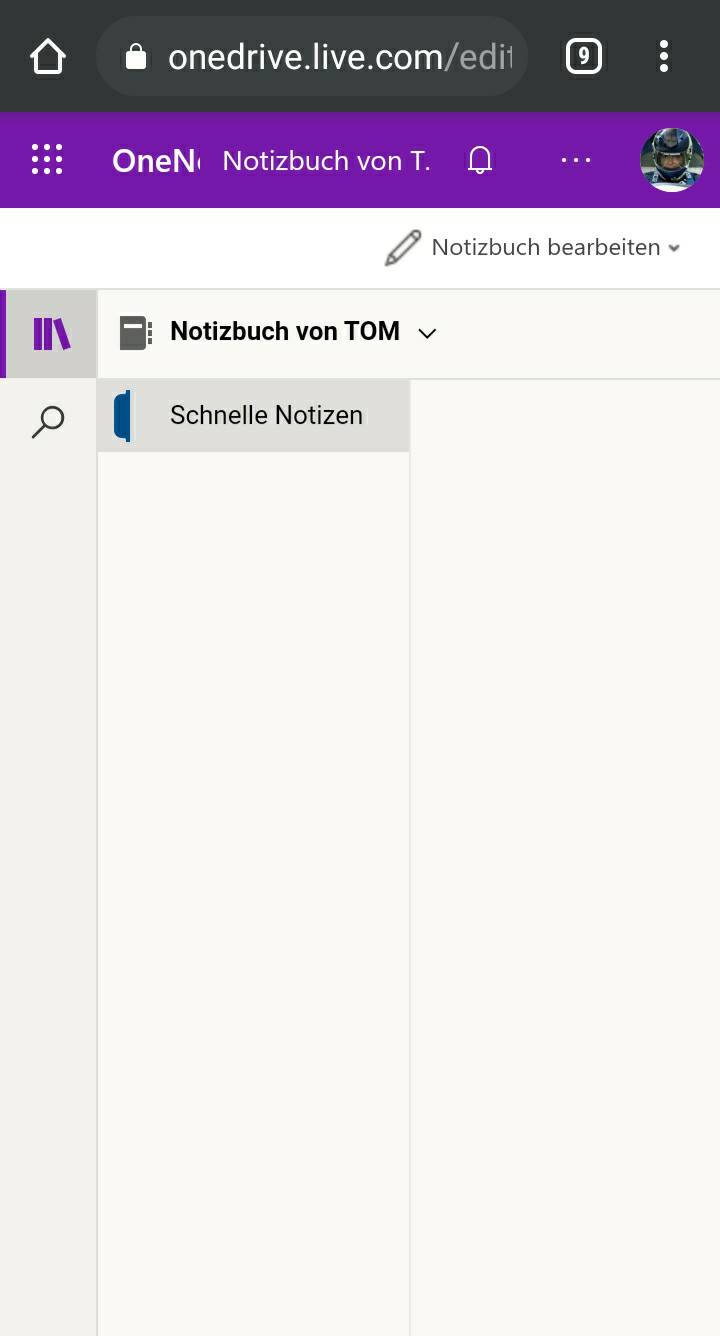Open the header ellipsis more options

click(x=576, y=160)
